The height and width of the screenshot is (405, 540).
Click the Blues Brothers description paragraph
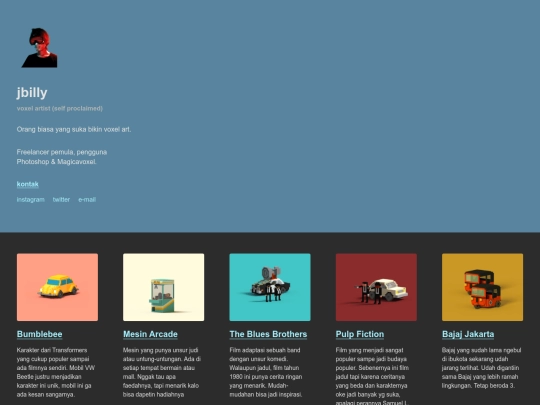(x=266, y=372)
